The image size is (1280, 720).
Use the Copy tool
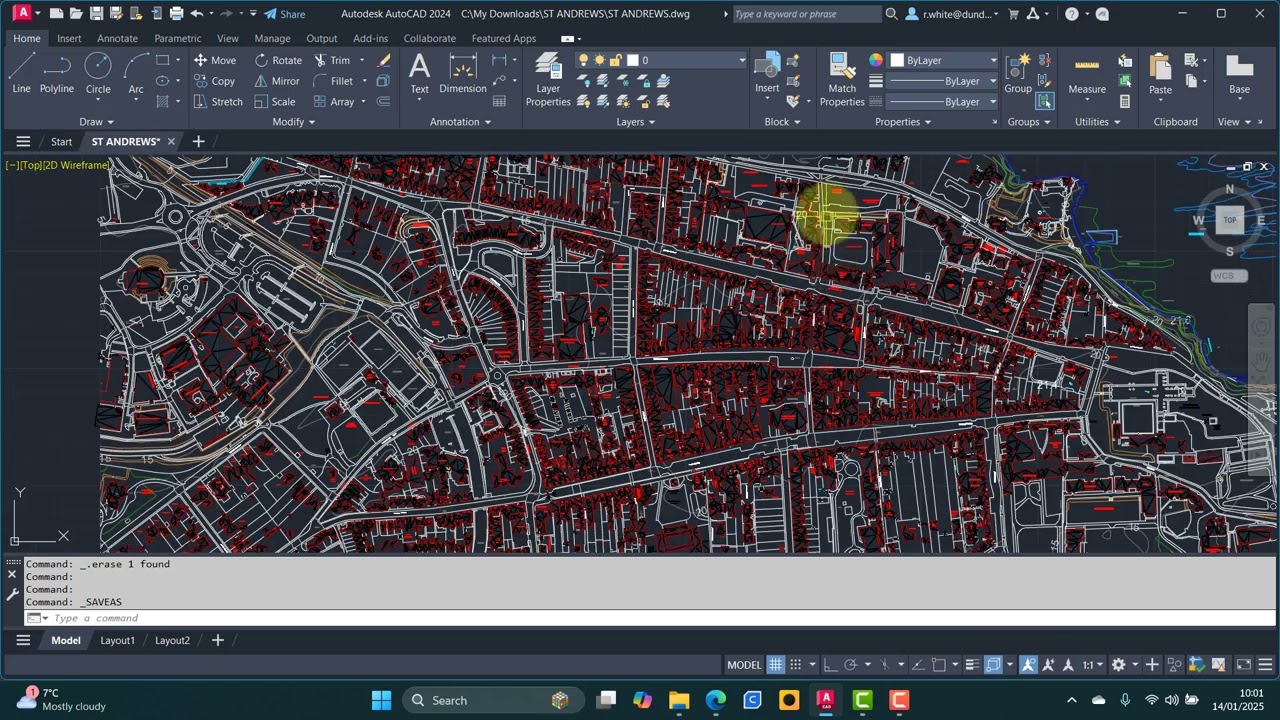(x=214, y=81)
